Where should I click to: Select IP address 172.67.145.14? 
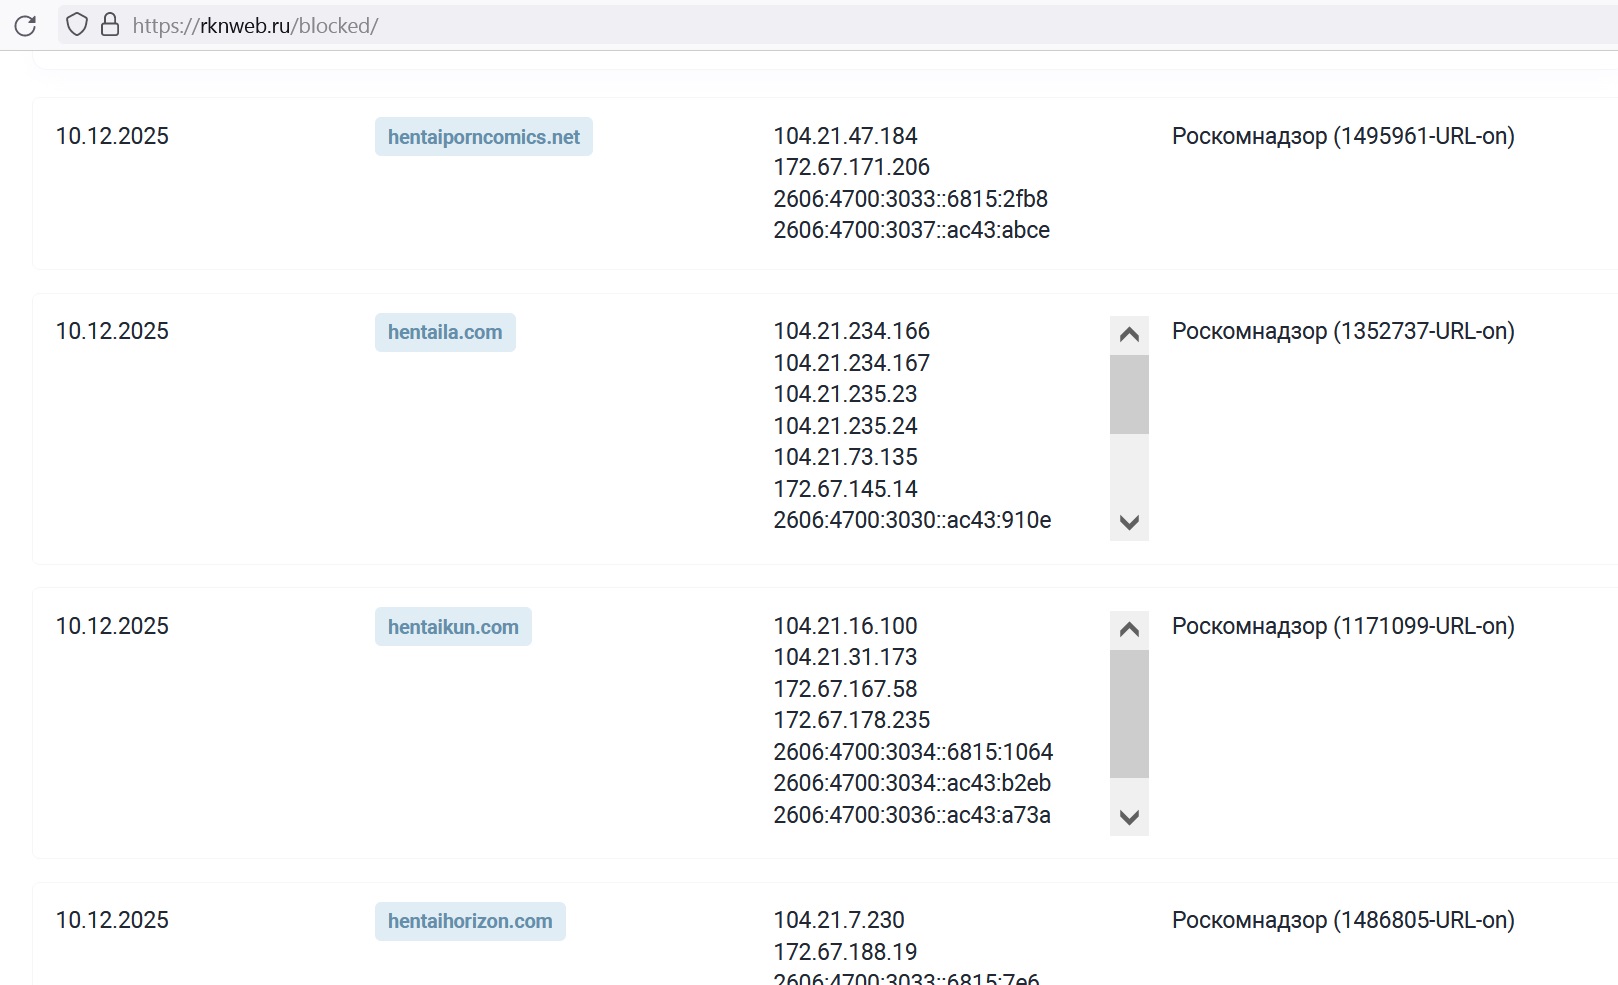pyautogui.click(x=845, y=489)
